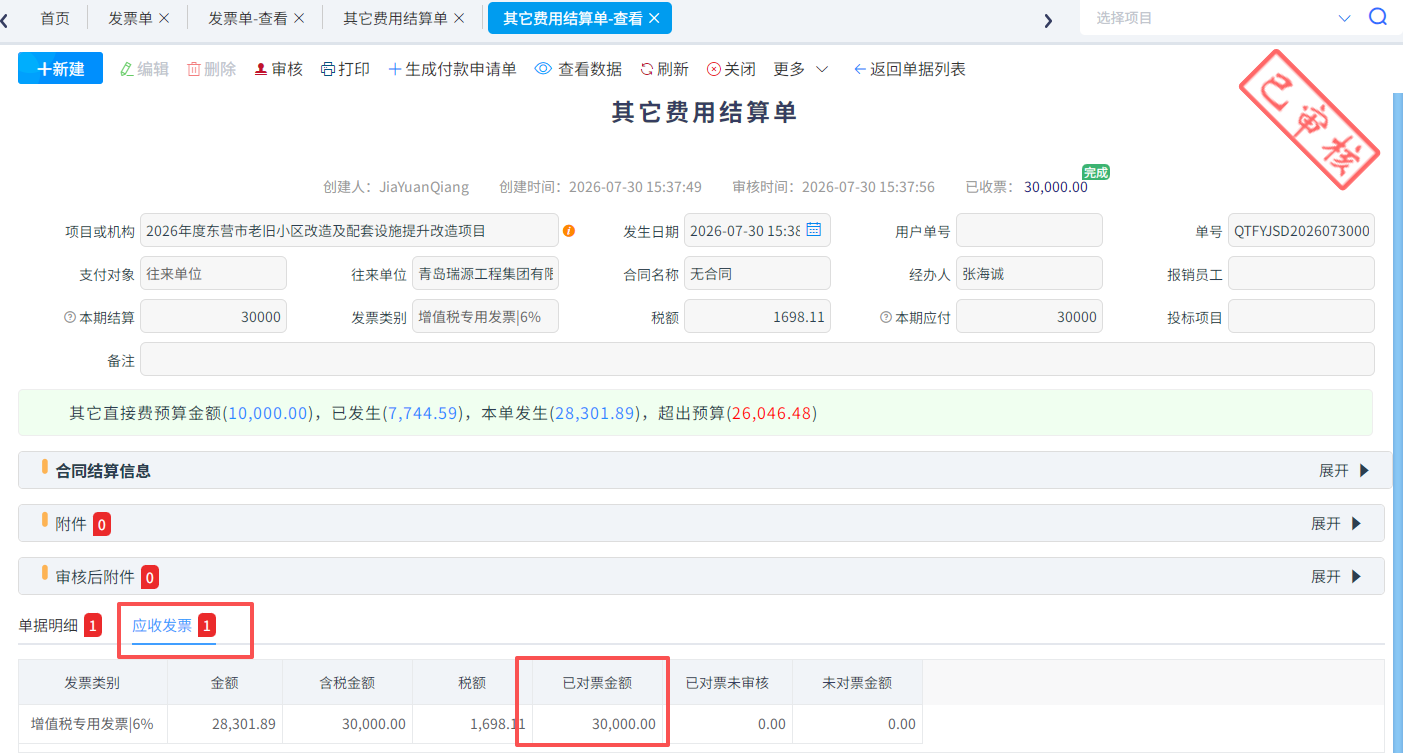
Task: Switch to the 首页 tab
Action: [x=55, y=18]
